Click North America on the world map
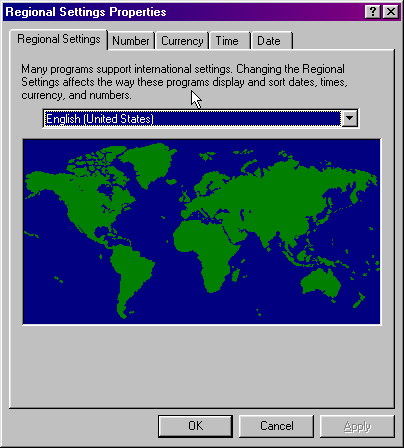 [80, 200]
